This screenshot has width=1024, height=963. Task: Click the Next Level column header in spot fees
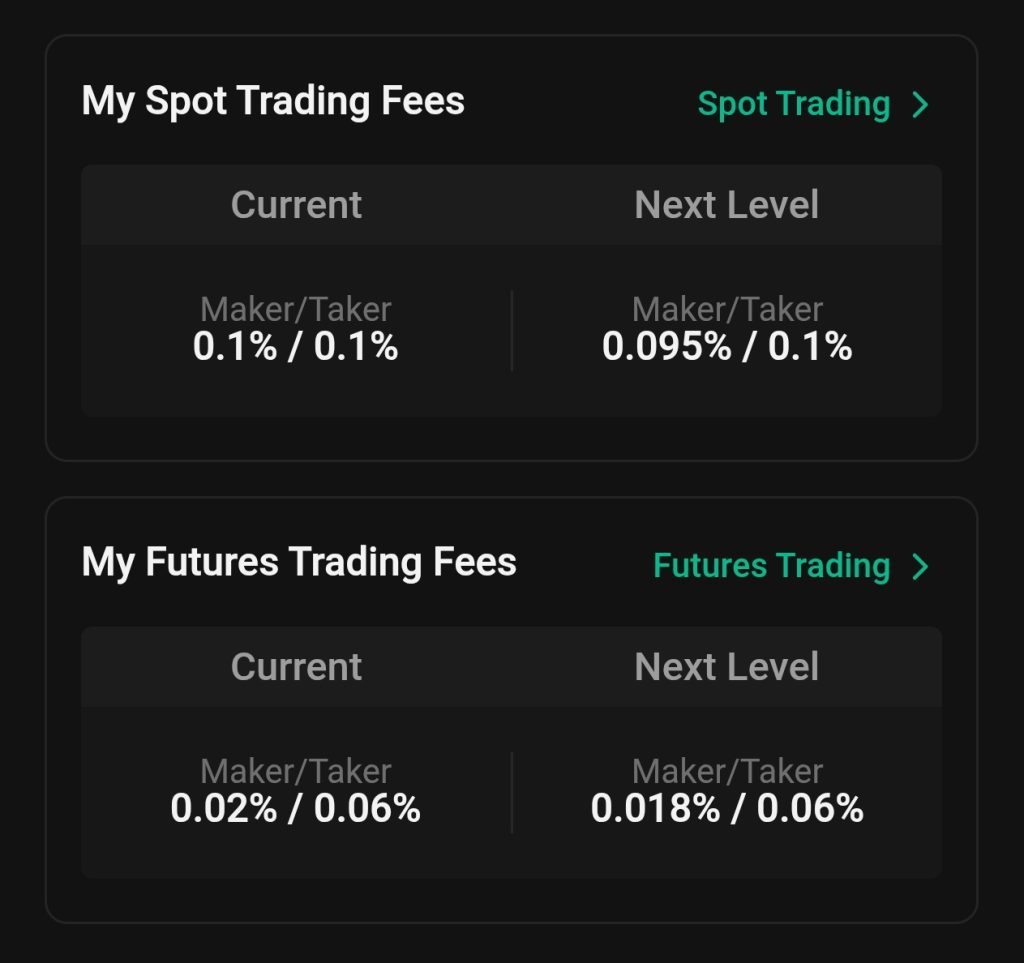point(726,204)
